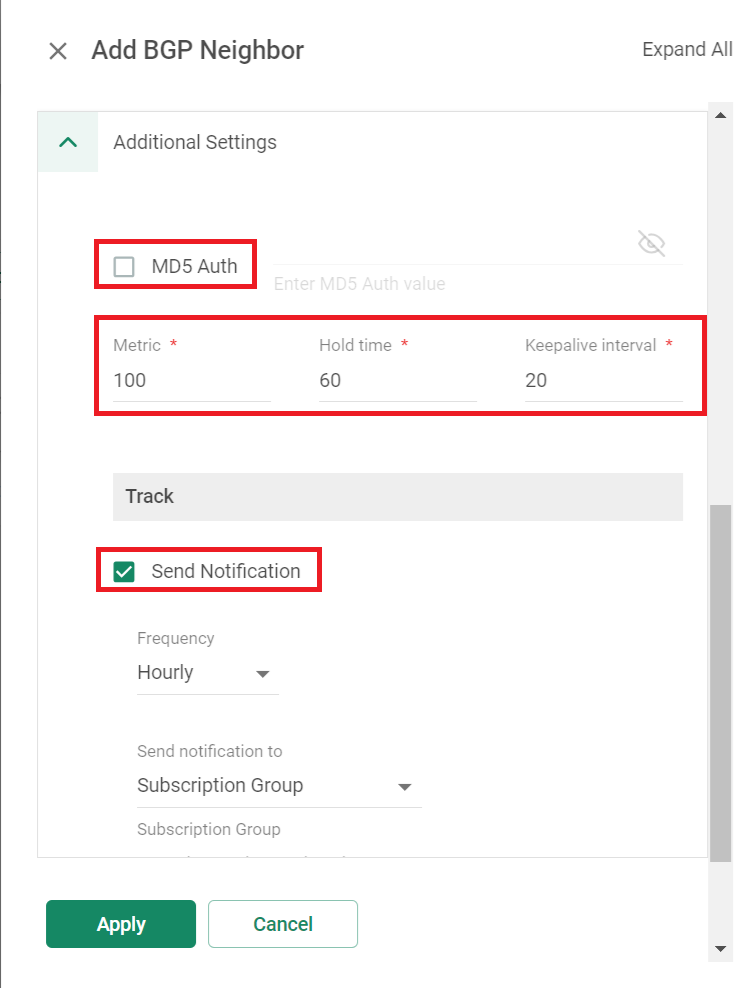Open the Send notification to dropdown
Screen dimensions: 756x988
point(279,786)
